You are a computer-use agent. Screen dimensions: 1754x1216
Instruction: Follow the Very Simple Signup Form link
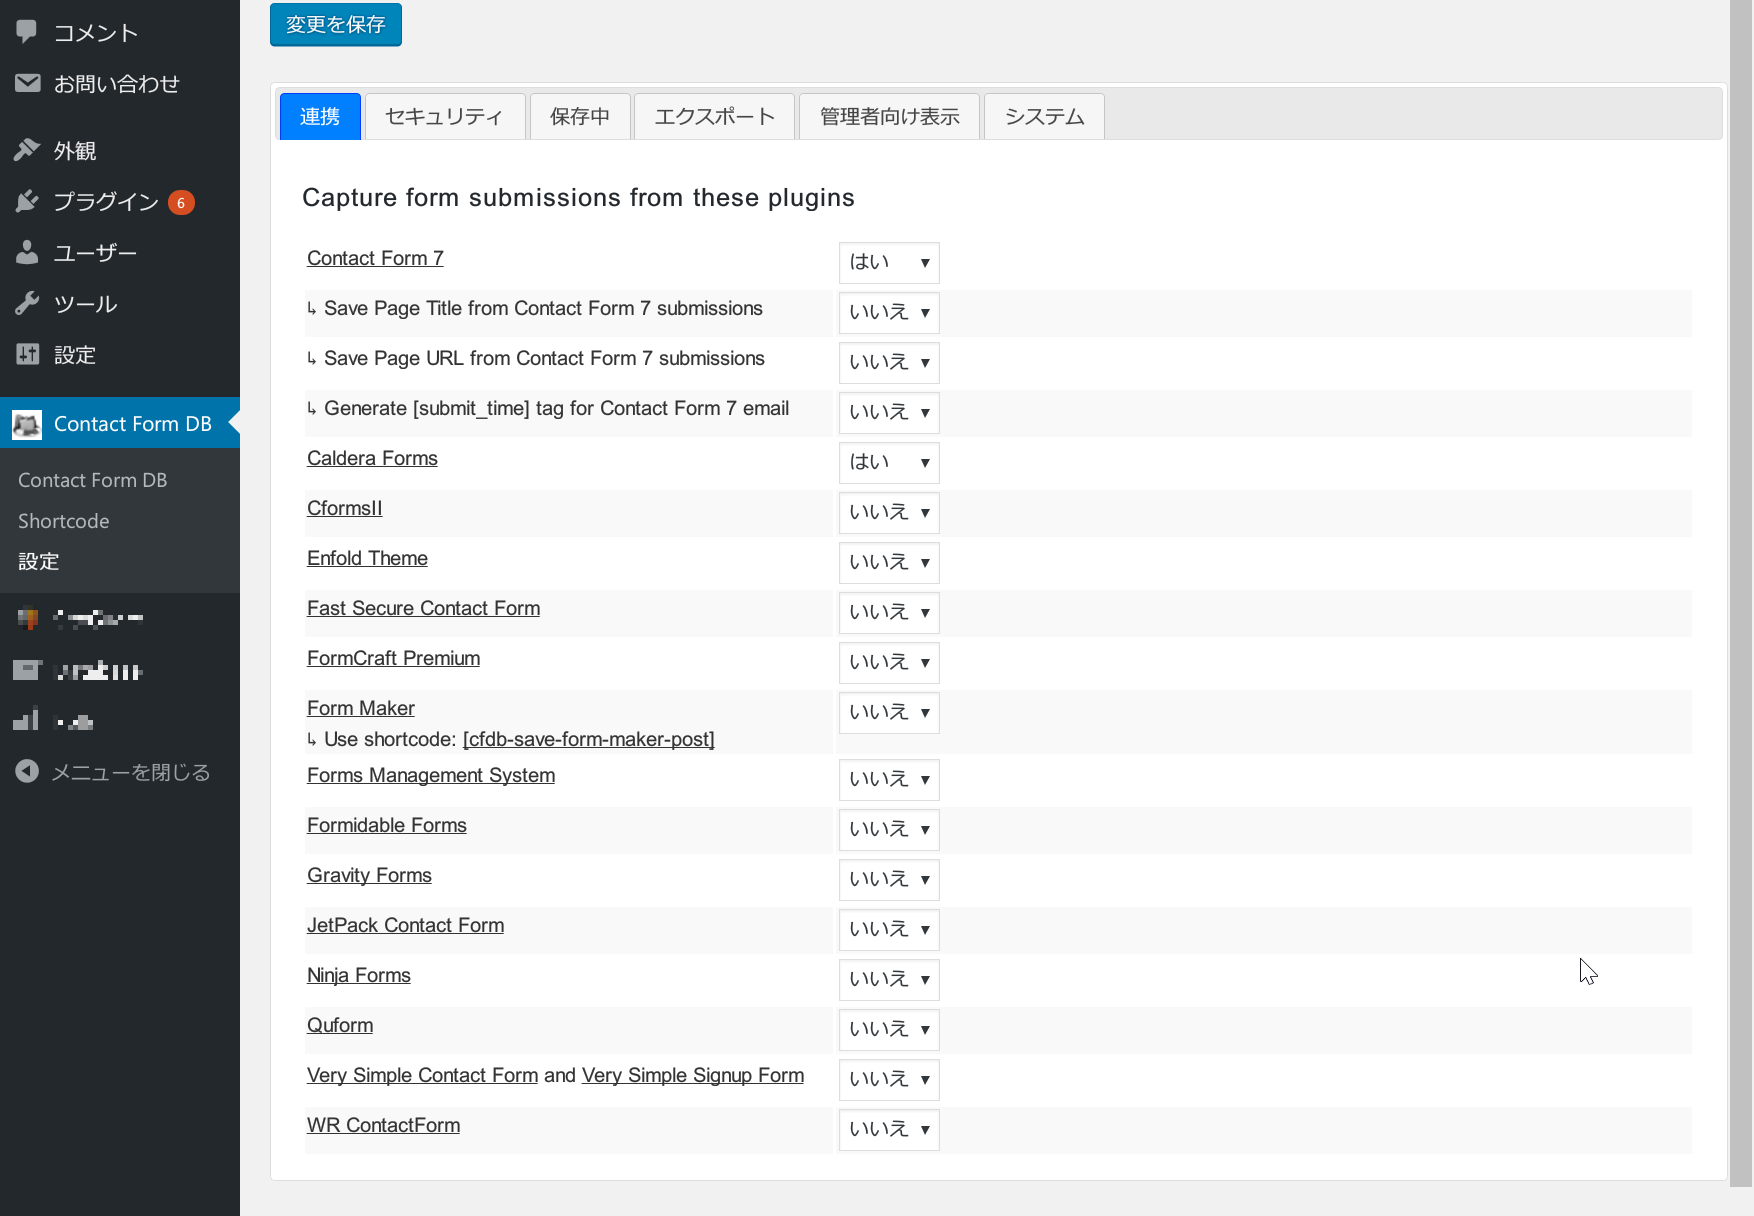pyautogui.click(x=692, y=1075)
